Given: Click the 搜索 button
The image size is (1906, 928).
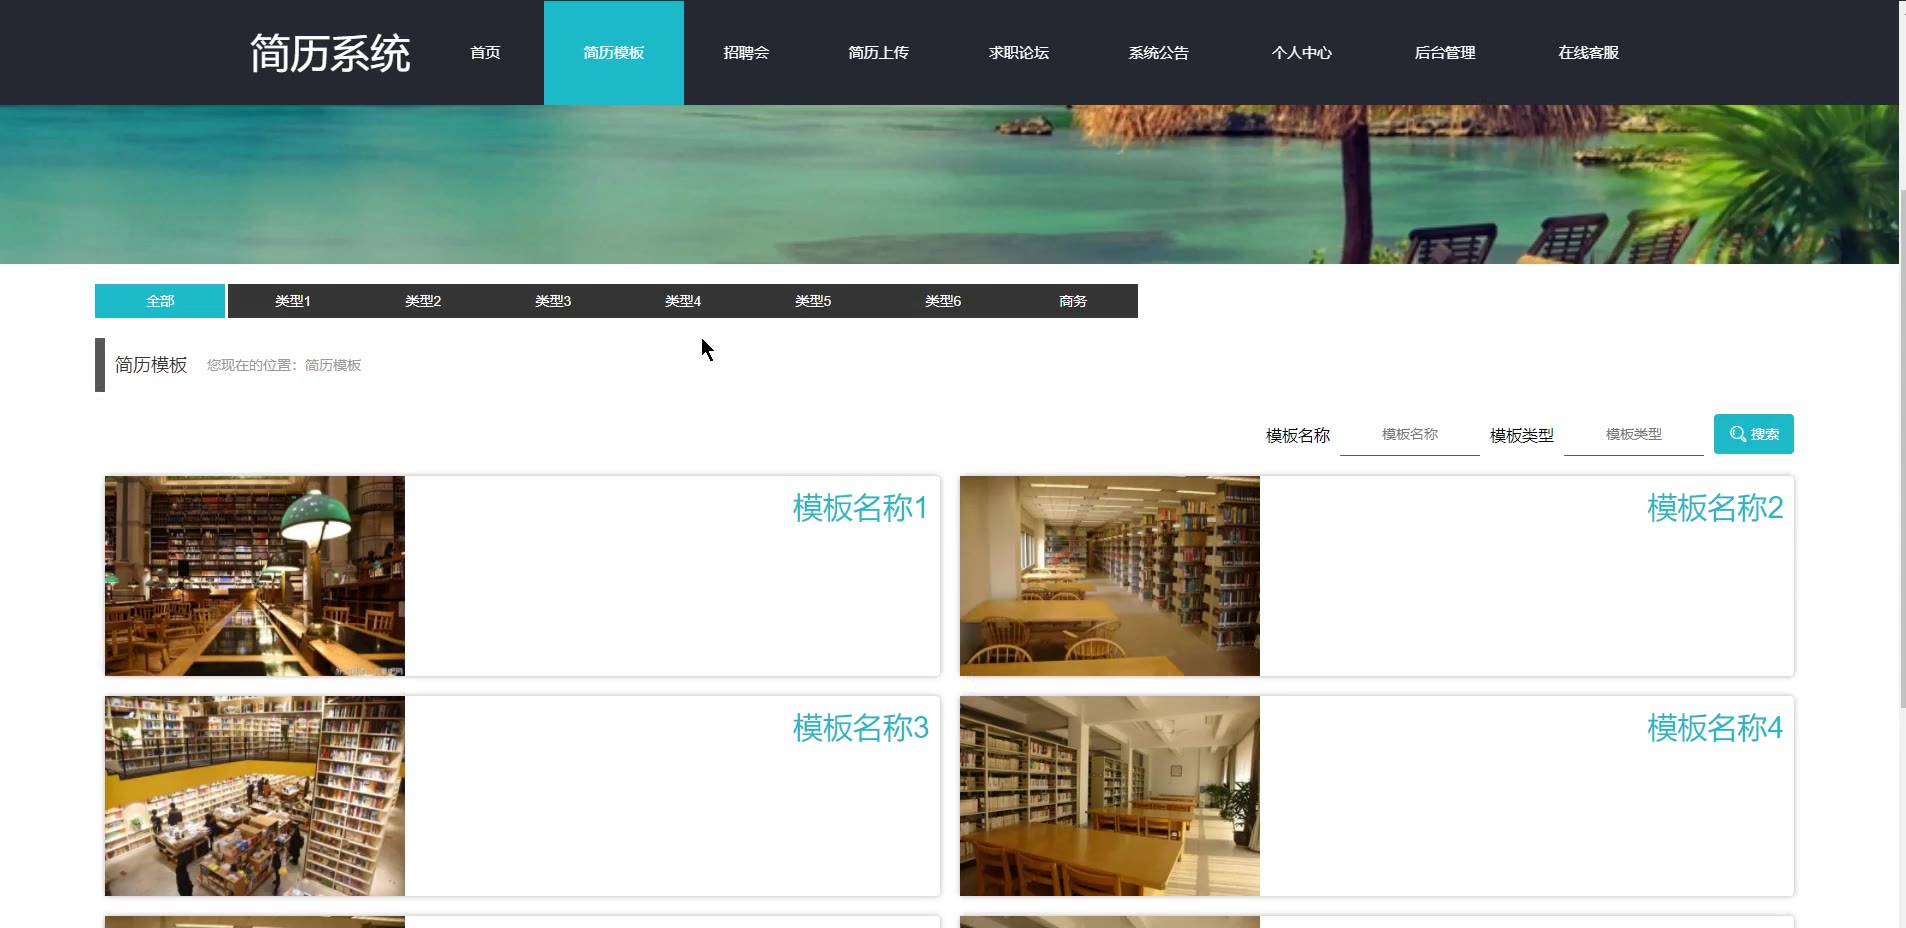Looking at the screenshot, I should pyautogui.click(x=1754, y=434).
